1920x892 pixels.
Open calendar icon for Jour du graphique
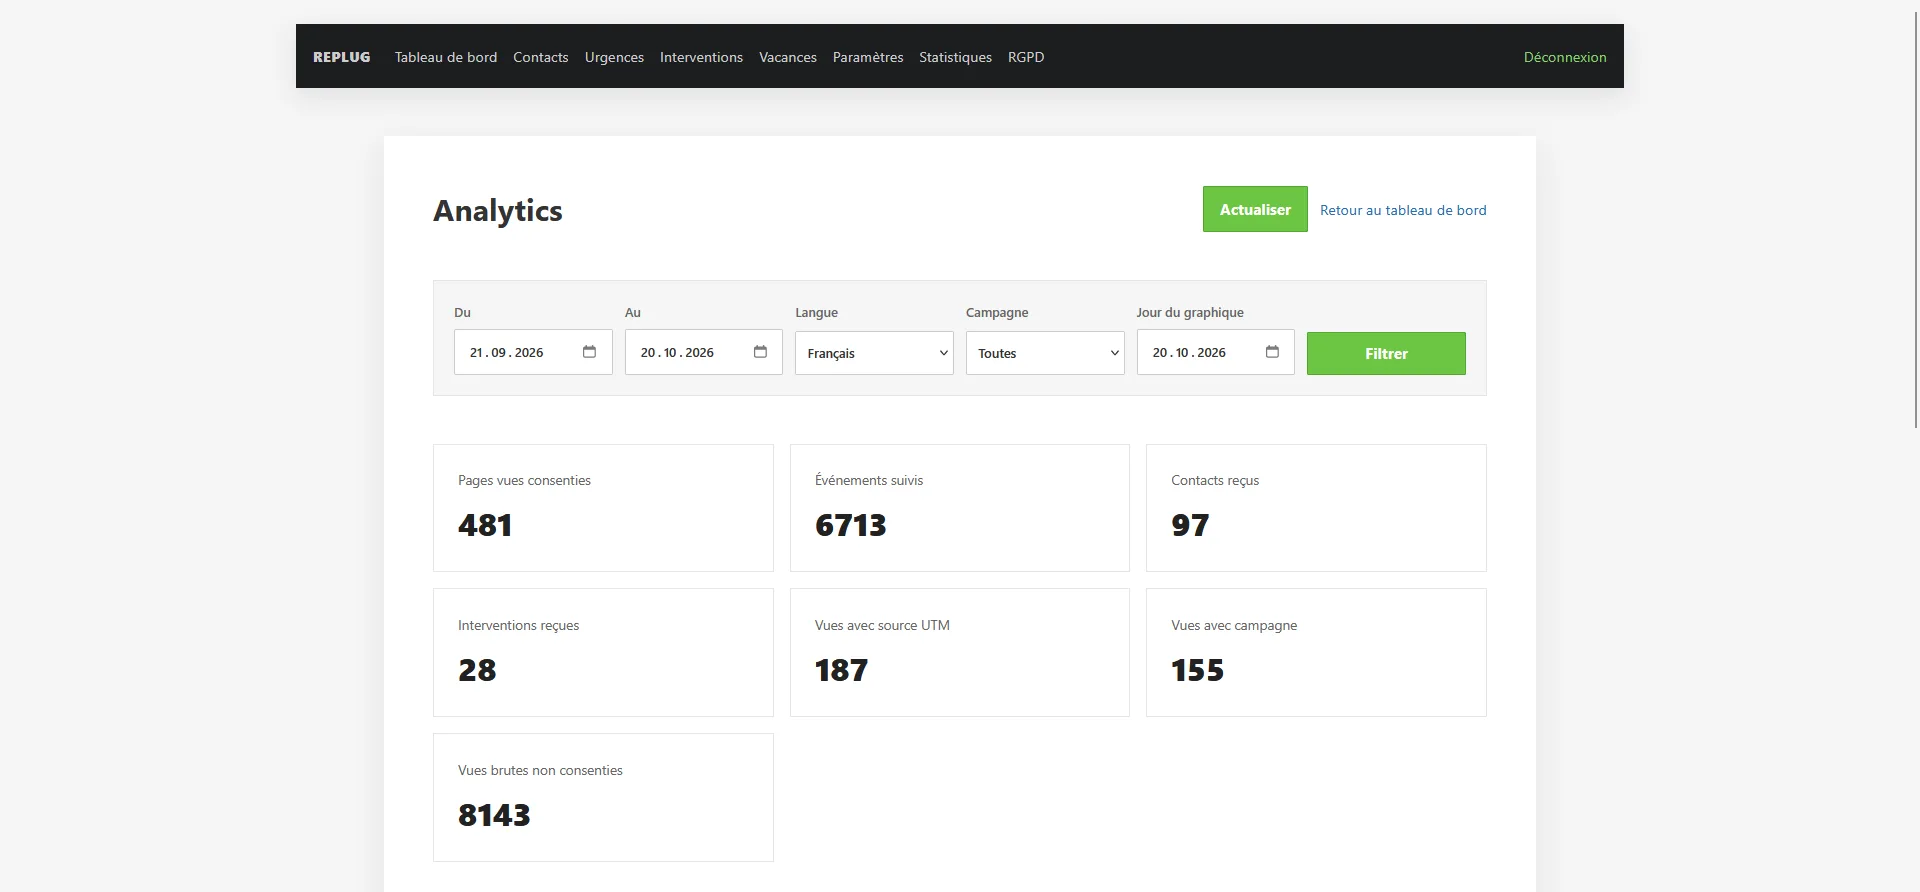coord(1272,352)
